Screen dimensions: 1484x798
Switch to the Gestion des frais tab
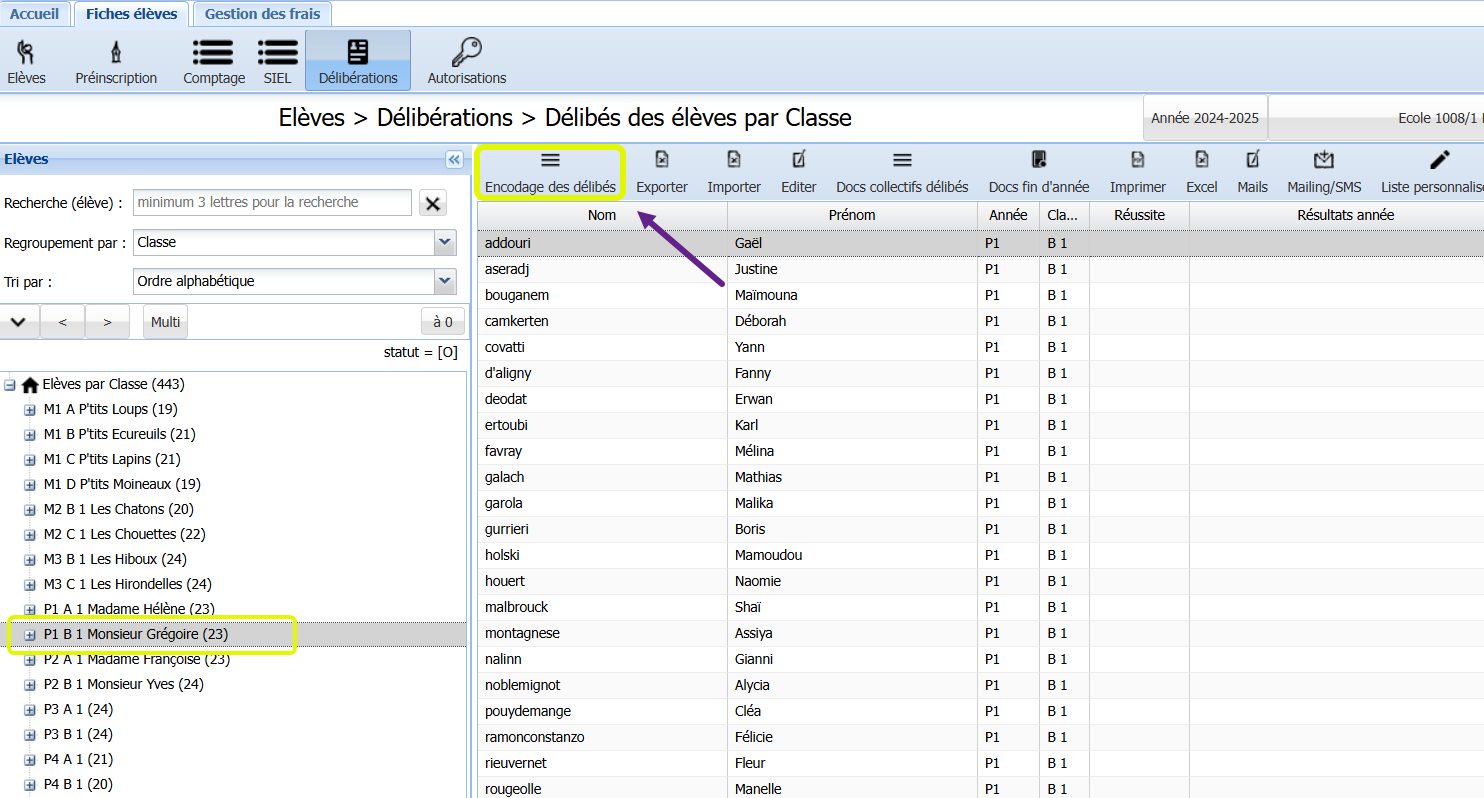click(263, 14)
